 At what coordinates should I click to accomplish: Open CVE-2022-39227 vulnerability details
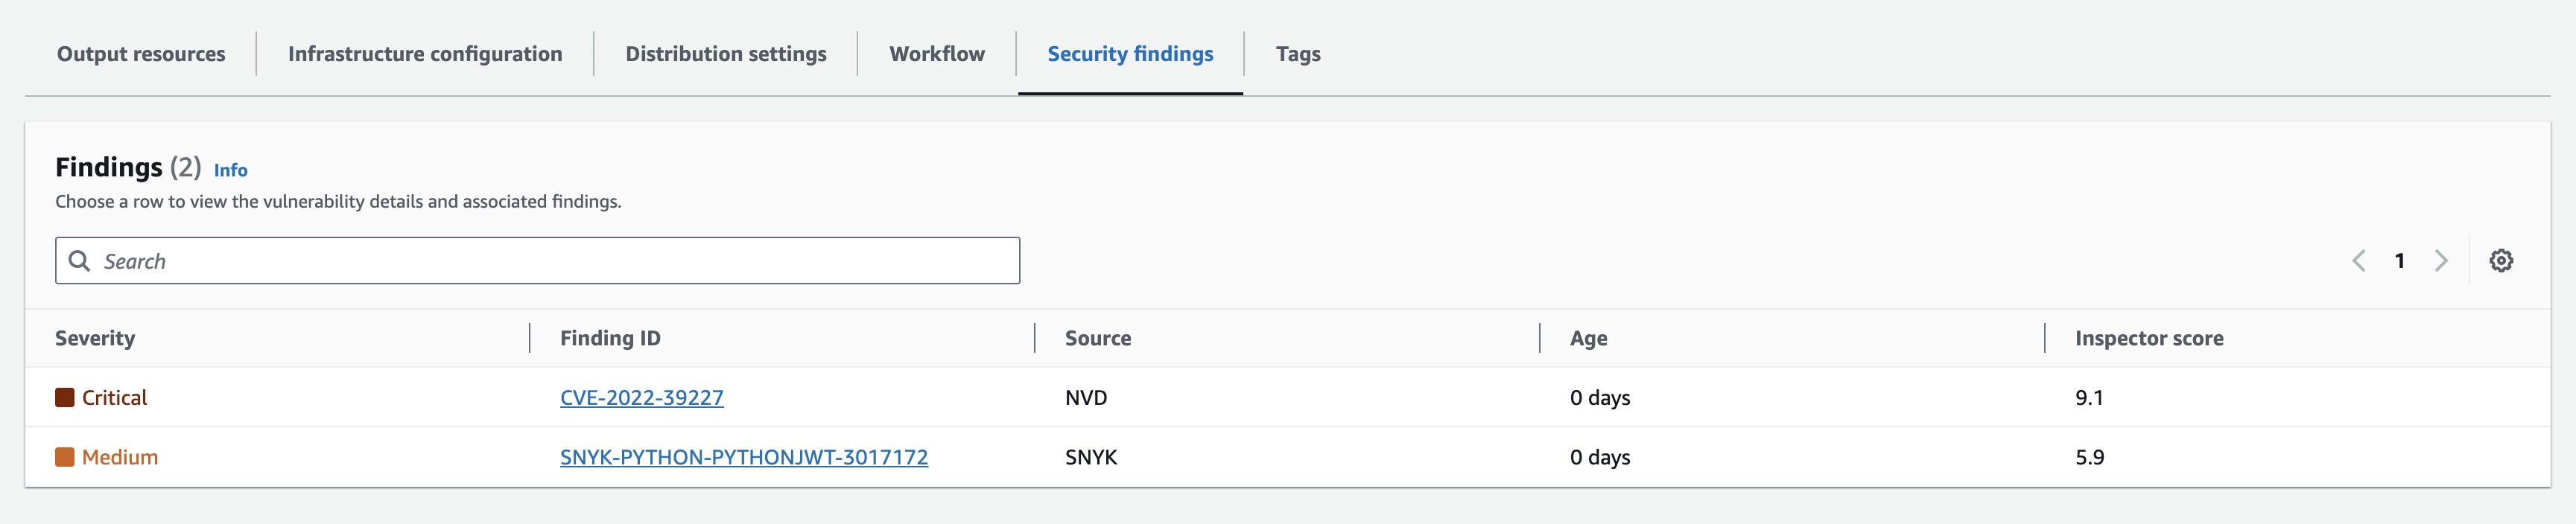click(x=642, y=397)
